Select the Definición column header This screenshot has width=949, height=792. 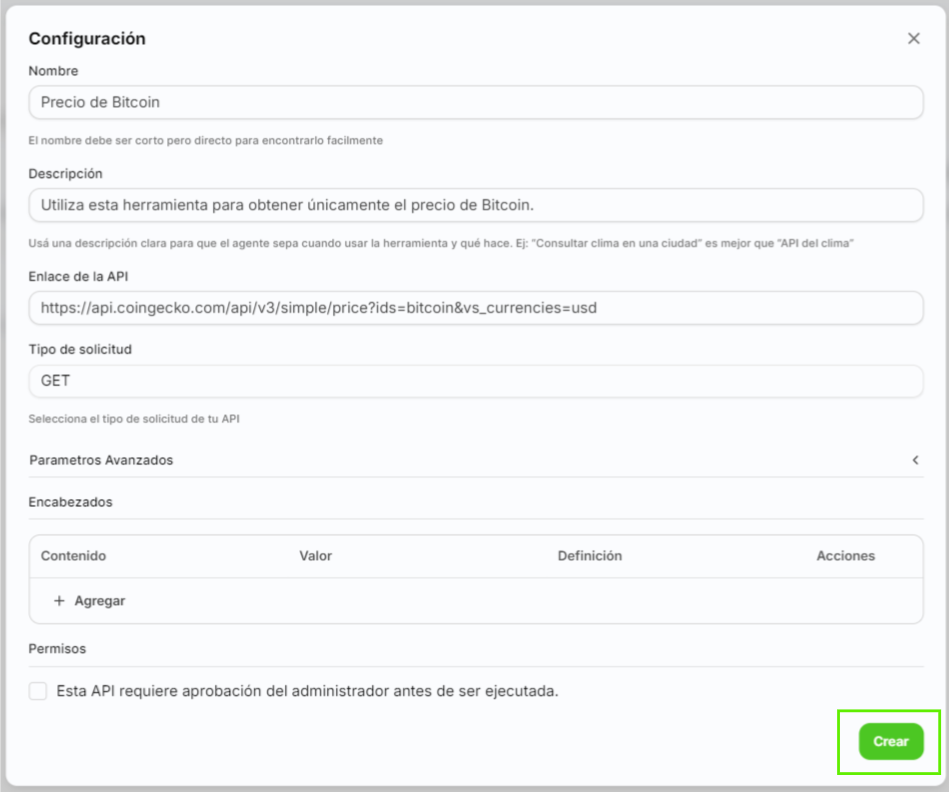pyautogui.click(x=589, y=556)
